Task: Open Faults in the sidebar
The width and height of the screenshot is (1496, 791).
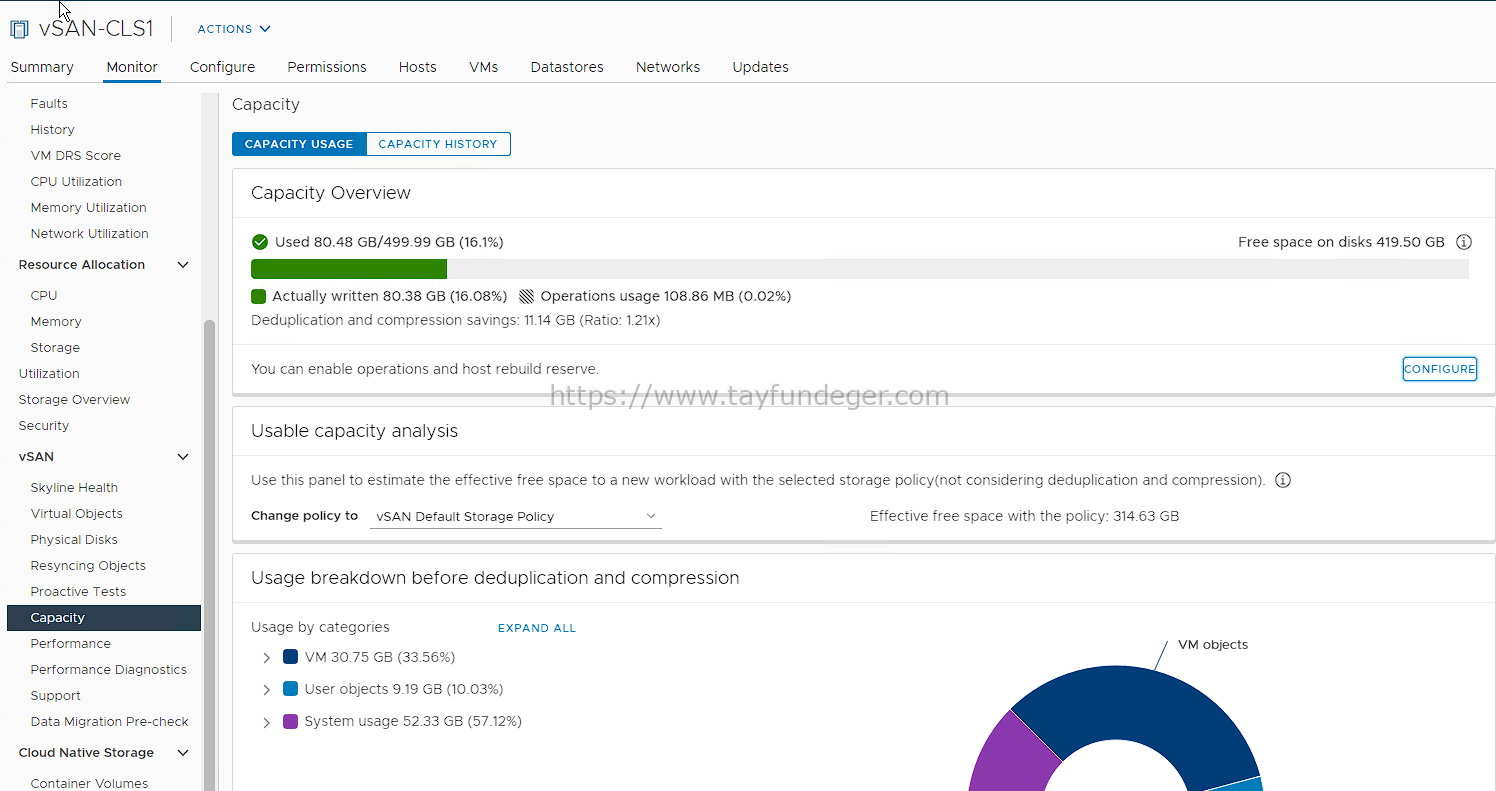Action: click(x=49, y=103)
